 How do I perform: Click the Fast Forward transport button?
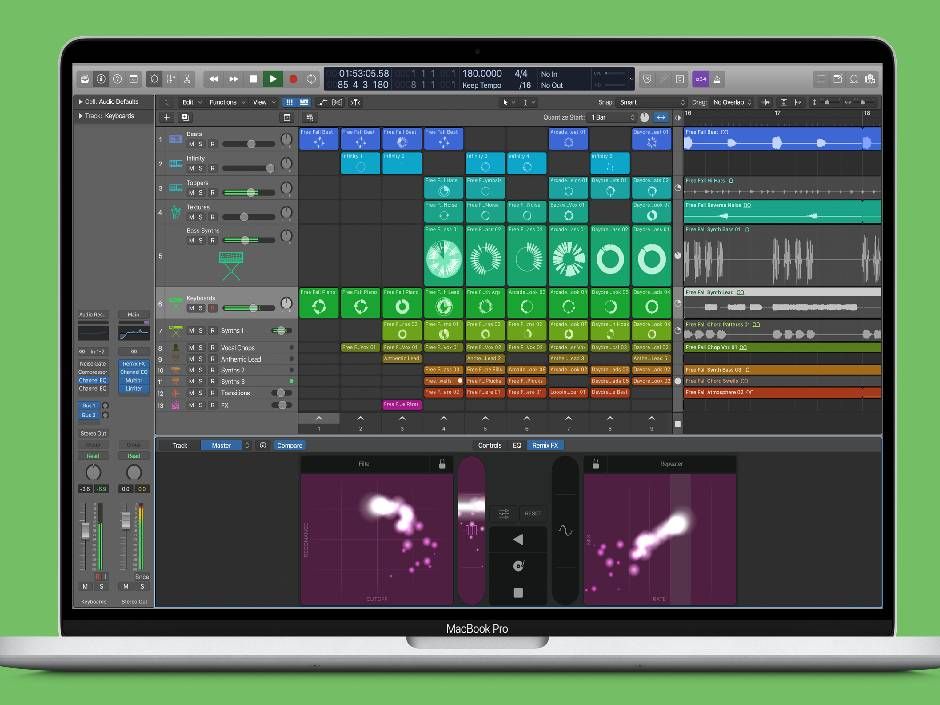click(x=234, y=79)
